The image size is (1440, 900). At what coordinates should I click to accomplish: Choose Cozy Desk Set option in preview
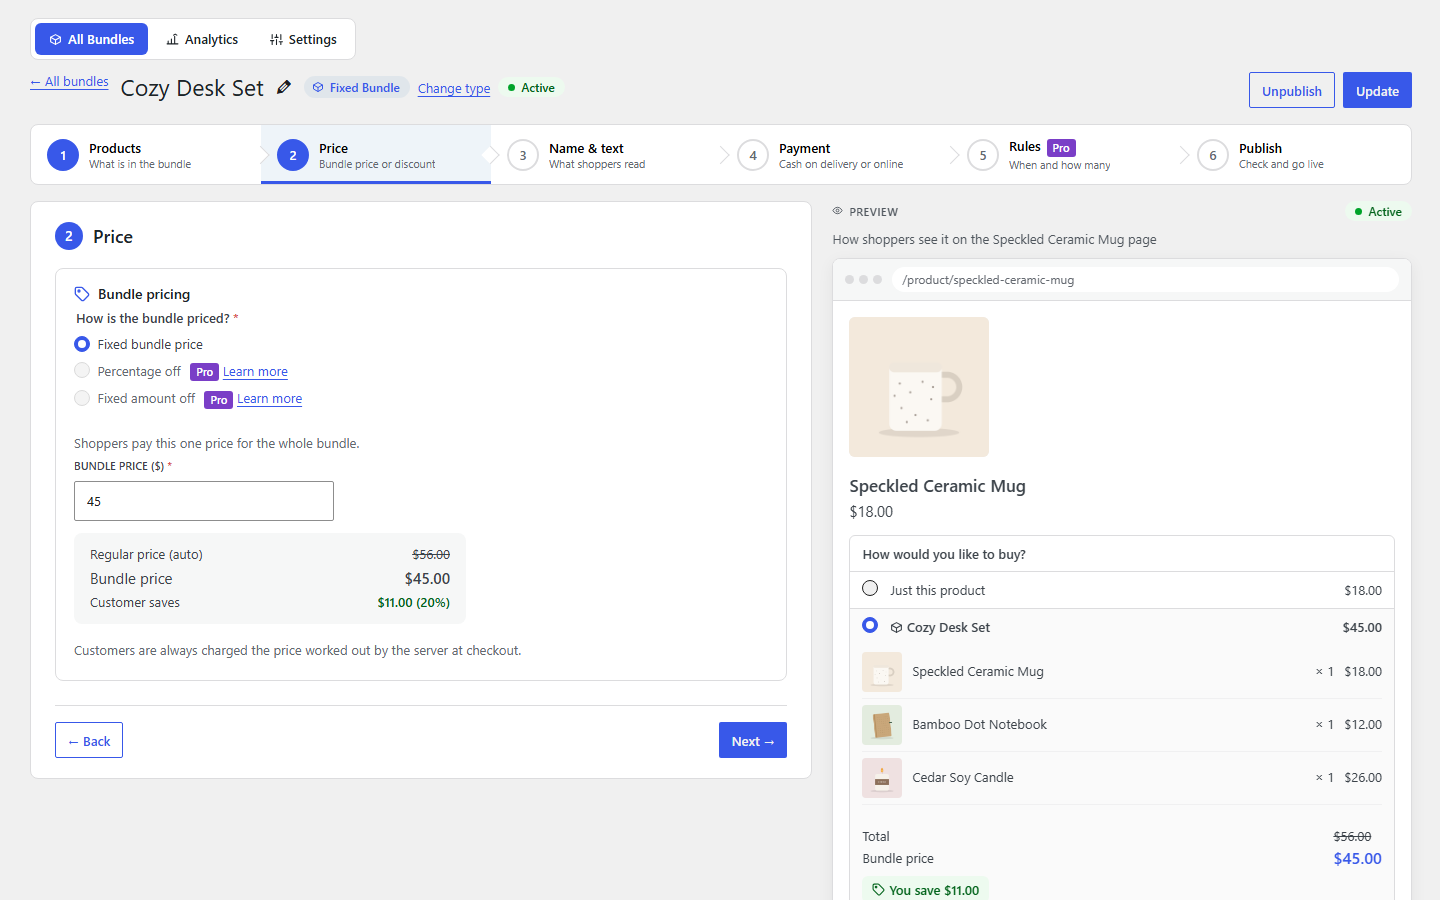pyautogui.click(x=870, y=626)
